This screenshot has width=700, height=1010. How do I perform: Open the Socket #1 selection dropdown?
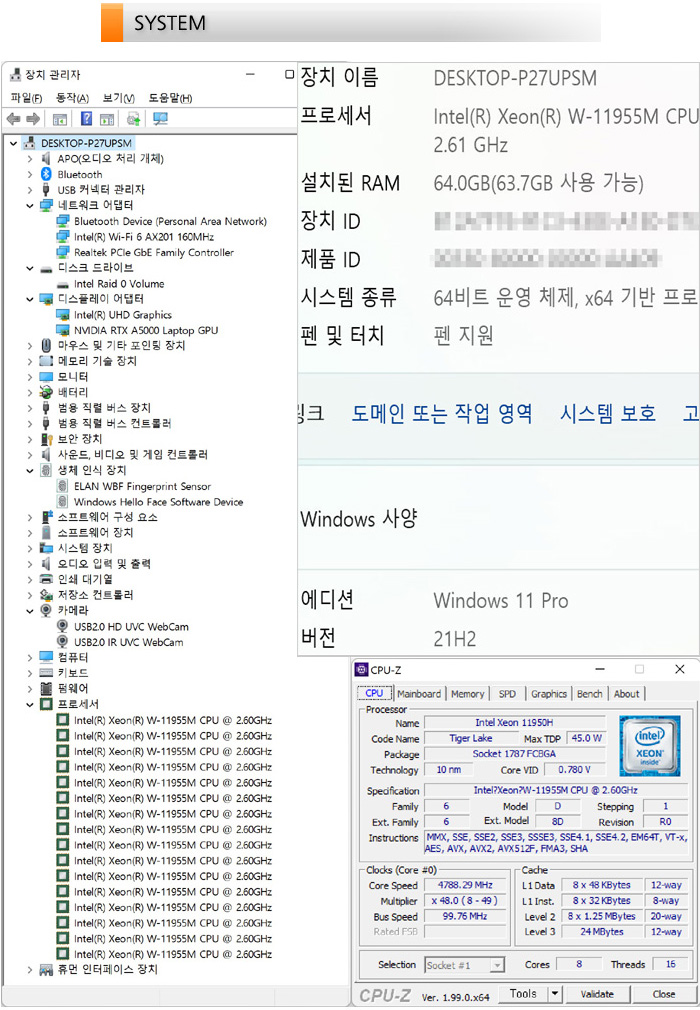tap(497, 965)
